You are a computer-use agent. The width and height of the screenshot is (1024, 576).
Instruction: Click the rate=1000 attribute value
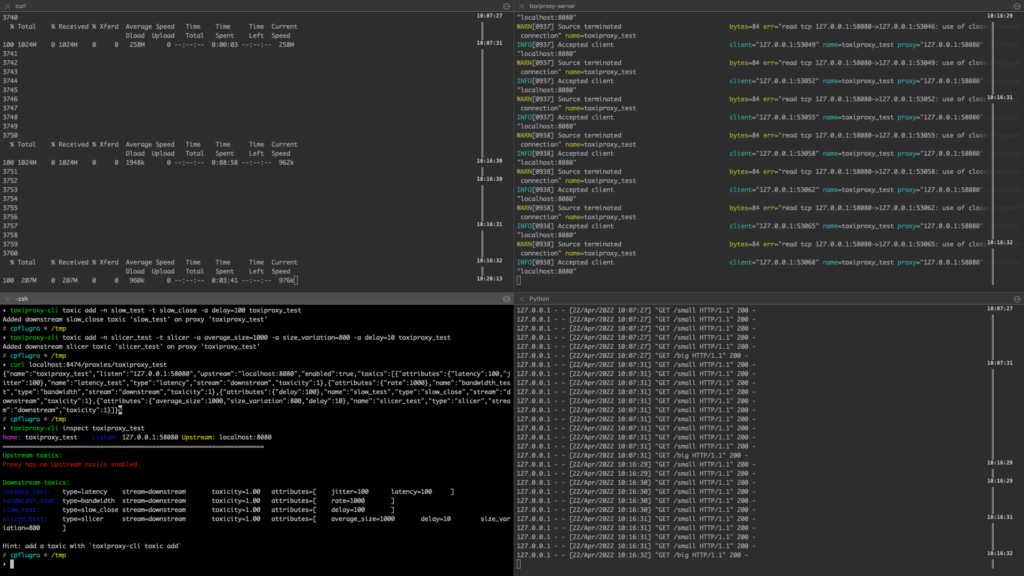[x=347, y=501]
